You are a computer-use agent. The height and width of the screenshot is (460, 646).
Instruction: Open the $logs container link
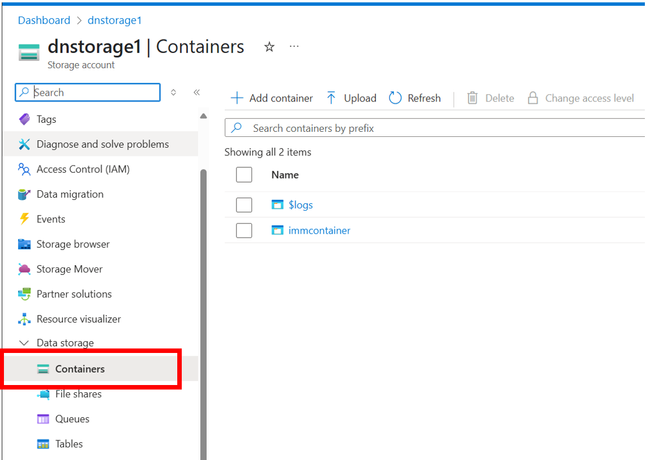coord(300,205)
